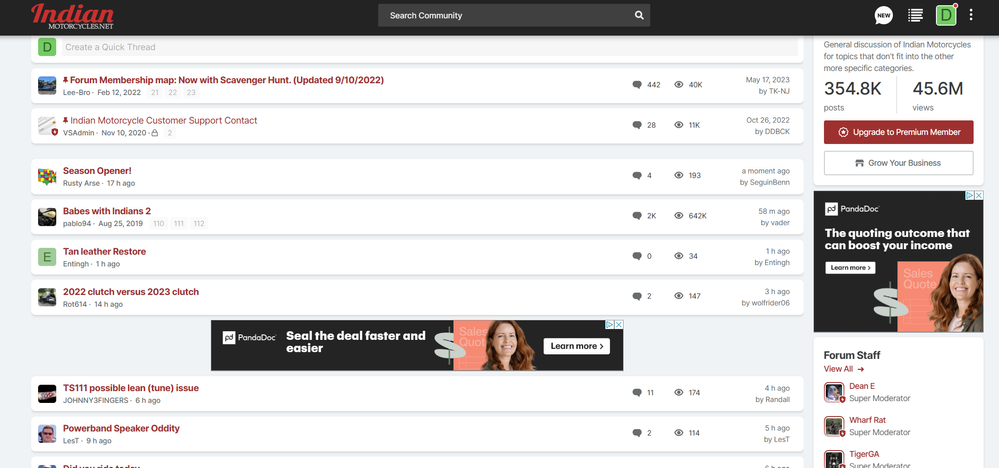This screenshot has width=999, height=468.
Task: Close the PandaDoc banner ad
Action: tap(617, 324)
